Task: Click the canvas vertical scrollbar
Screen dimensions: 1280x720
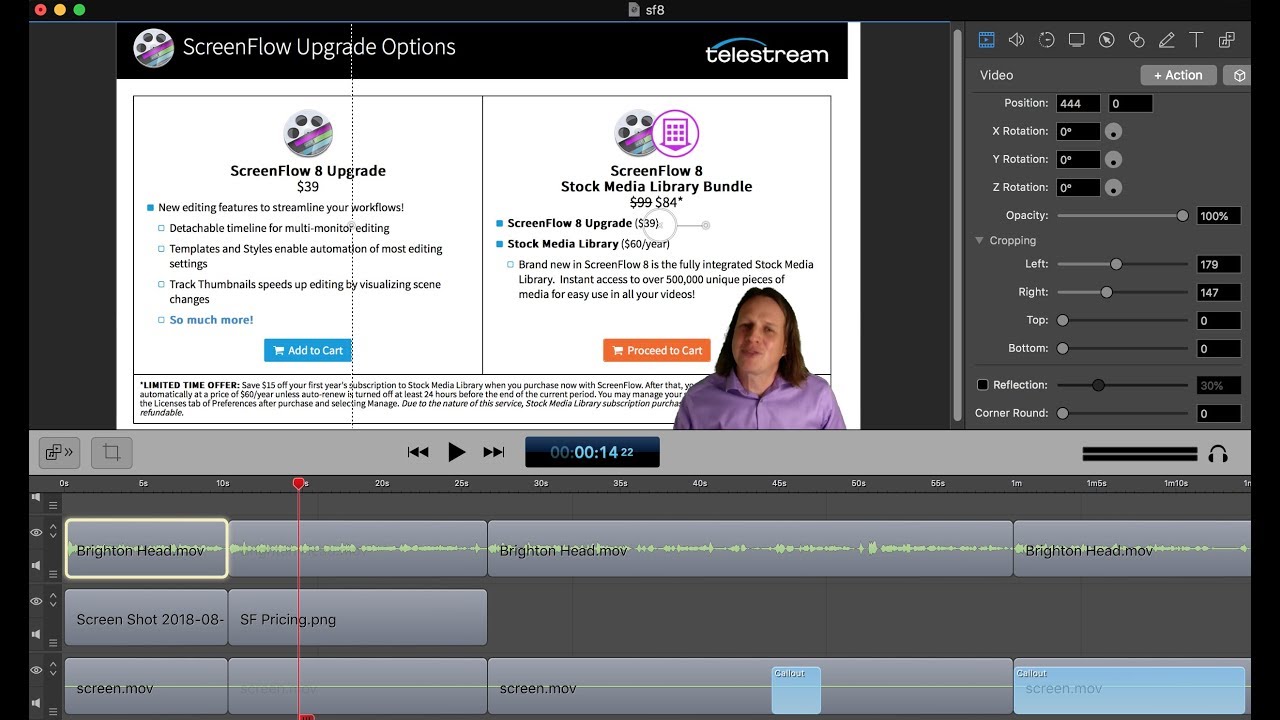Action: (x=957, y=225)
